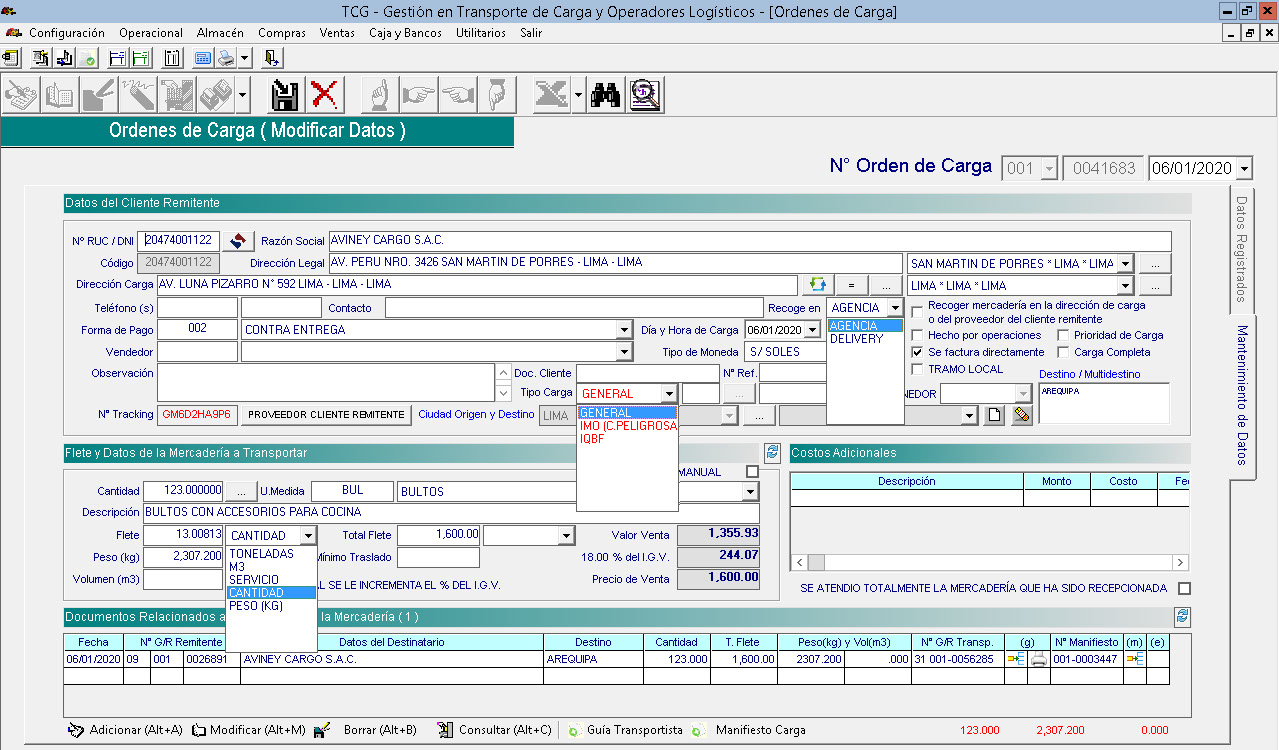Click the magnifier preview icon in toolbar

point(646,95)
